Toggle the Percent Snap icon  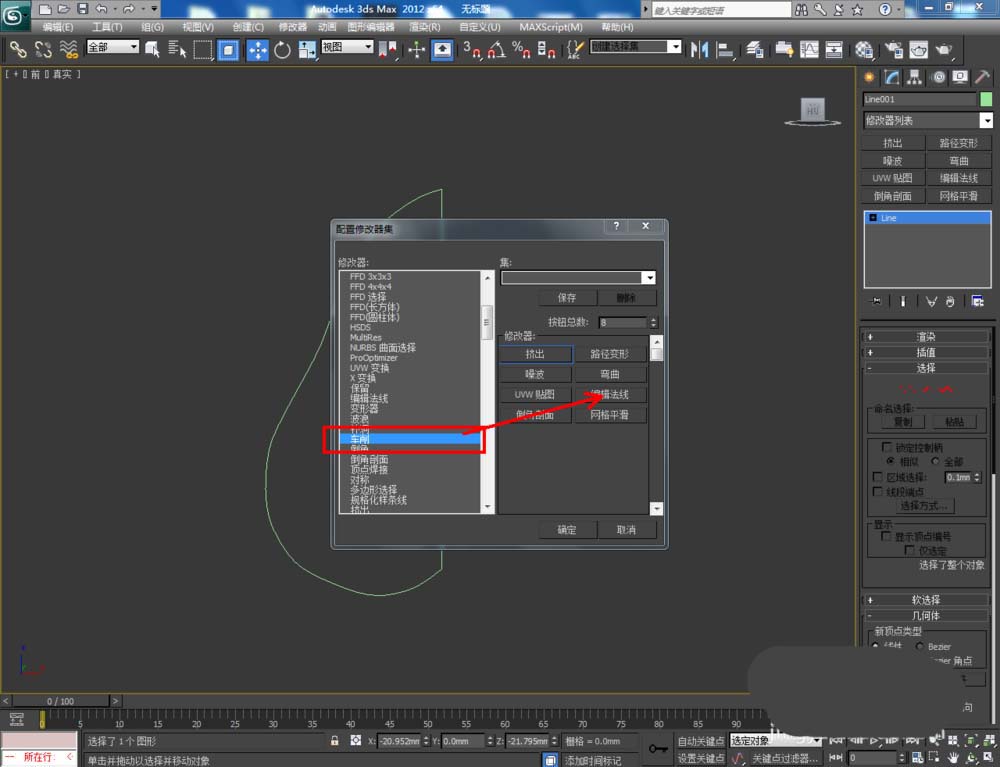point(521,49)
